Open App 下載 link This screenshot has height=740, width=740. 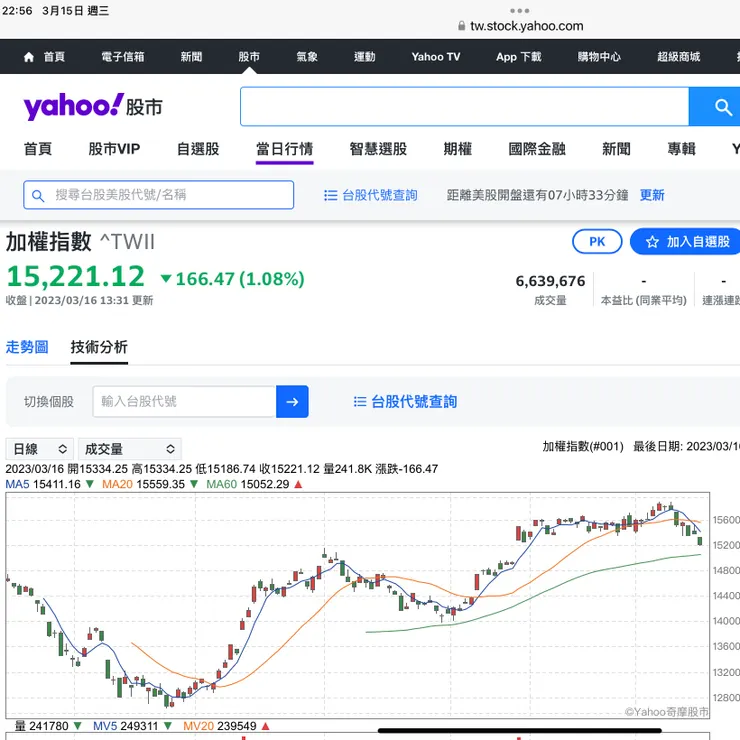point(519,57)
